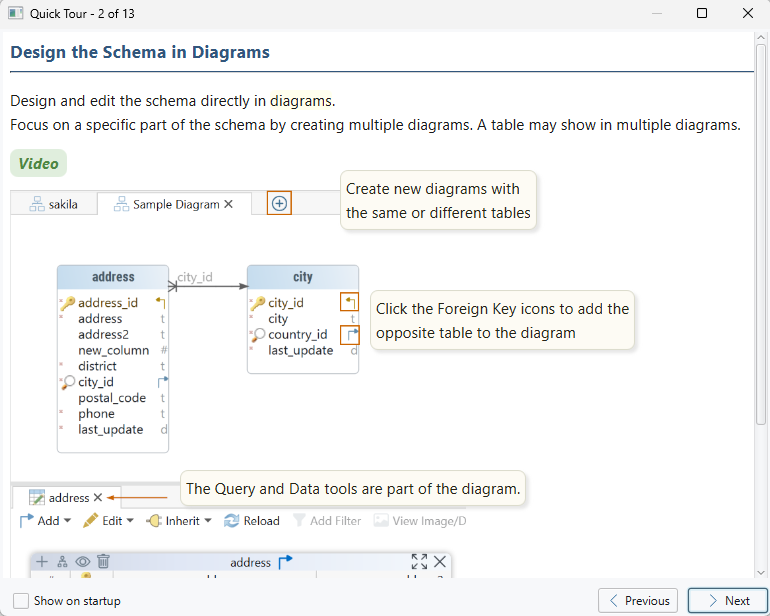
Task: Select the district column
Action: pyautogui.click(x=97, y=366)
